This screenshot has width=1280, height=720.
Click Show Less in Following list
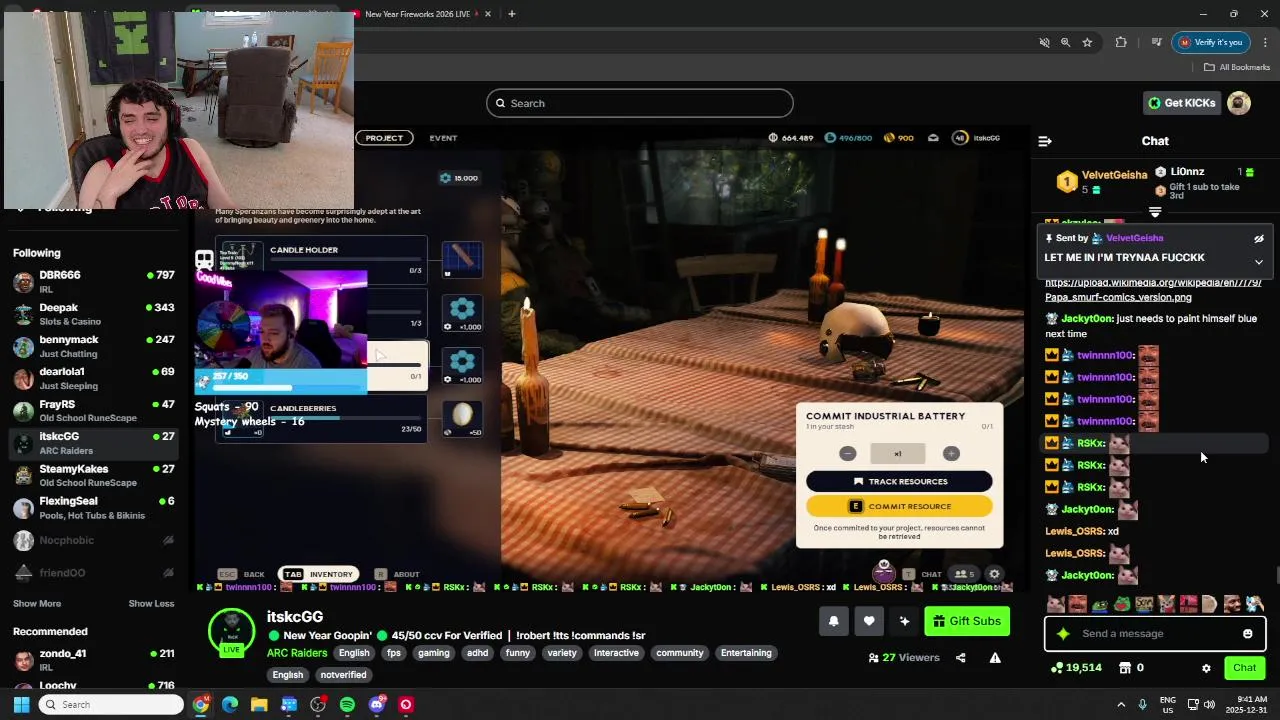[151, 604]
